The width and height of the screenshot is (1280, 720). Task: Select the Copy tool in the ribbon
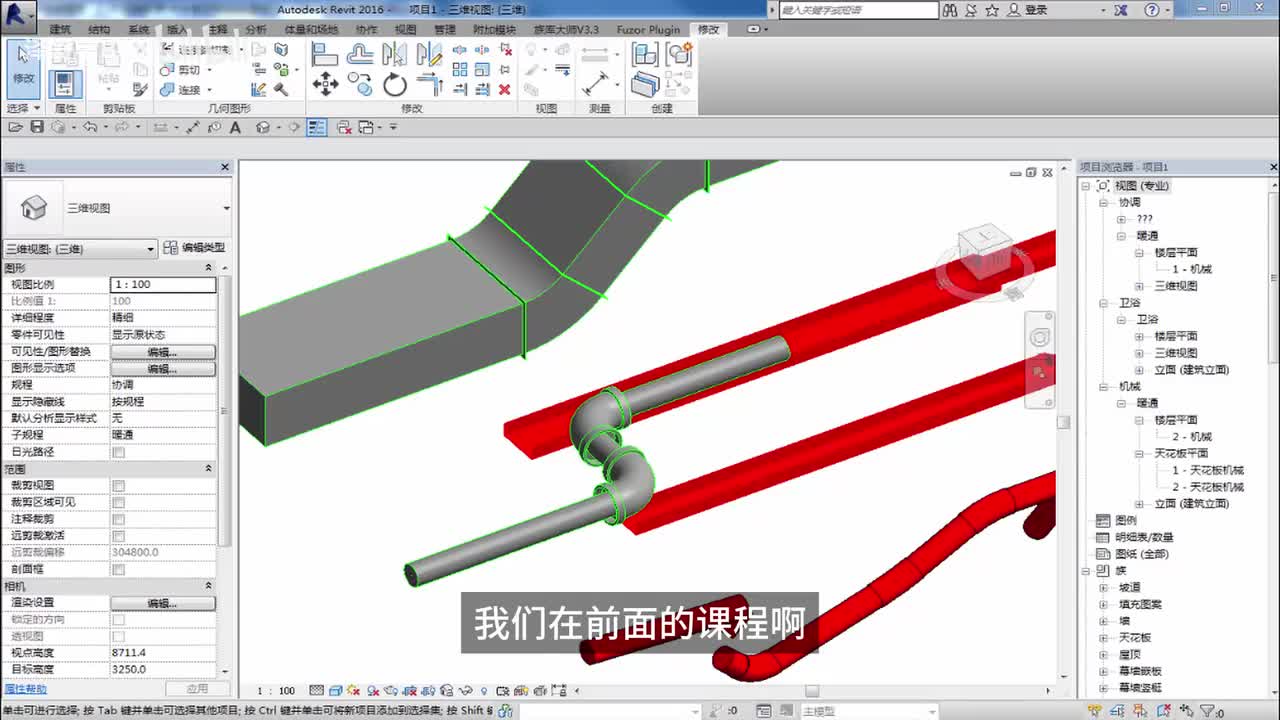tap(360, 84)
